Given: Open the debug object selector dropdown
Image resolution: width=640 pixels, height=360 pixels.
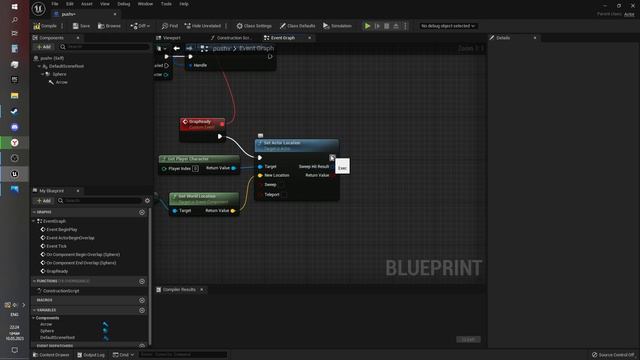Looking at the screenshot, I should point(448,26).
